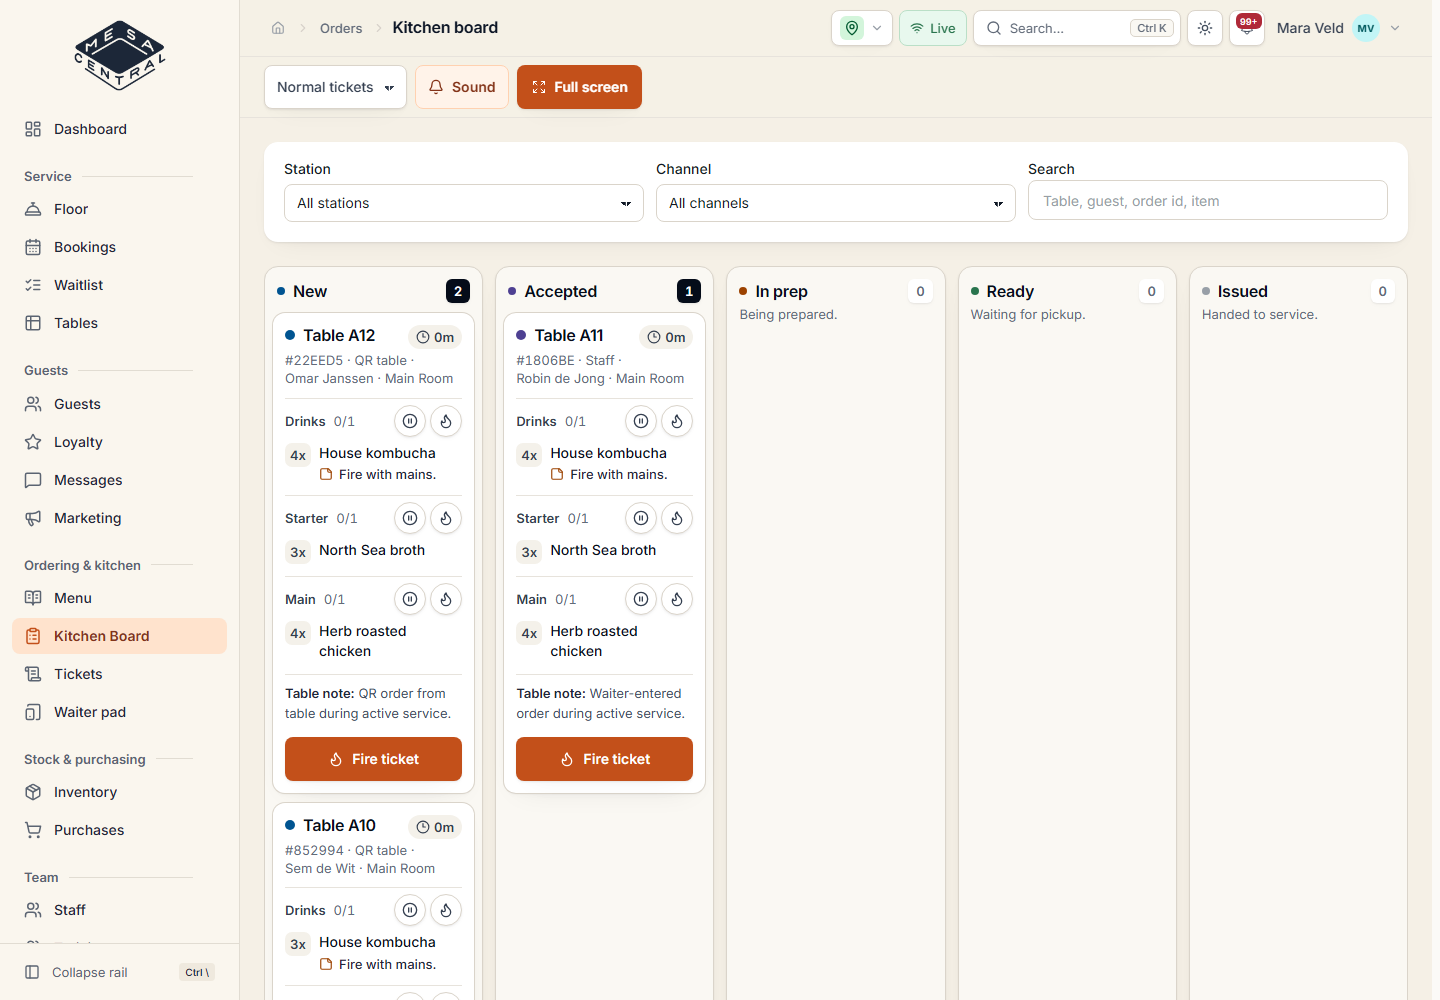Hold the Main course on Table A12
1440x1000 pixels.
pyautogui.click(x=410, y=599)
